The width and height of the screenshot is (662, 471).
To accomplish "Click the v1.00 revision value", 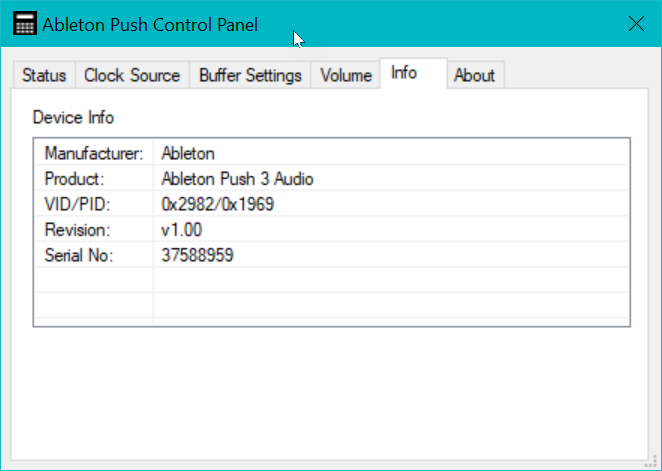I will pyautogui.click(x=182, y=230).
